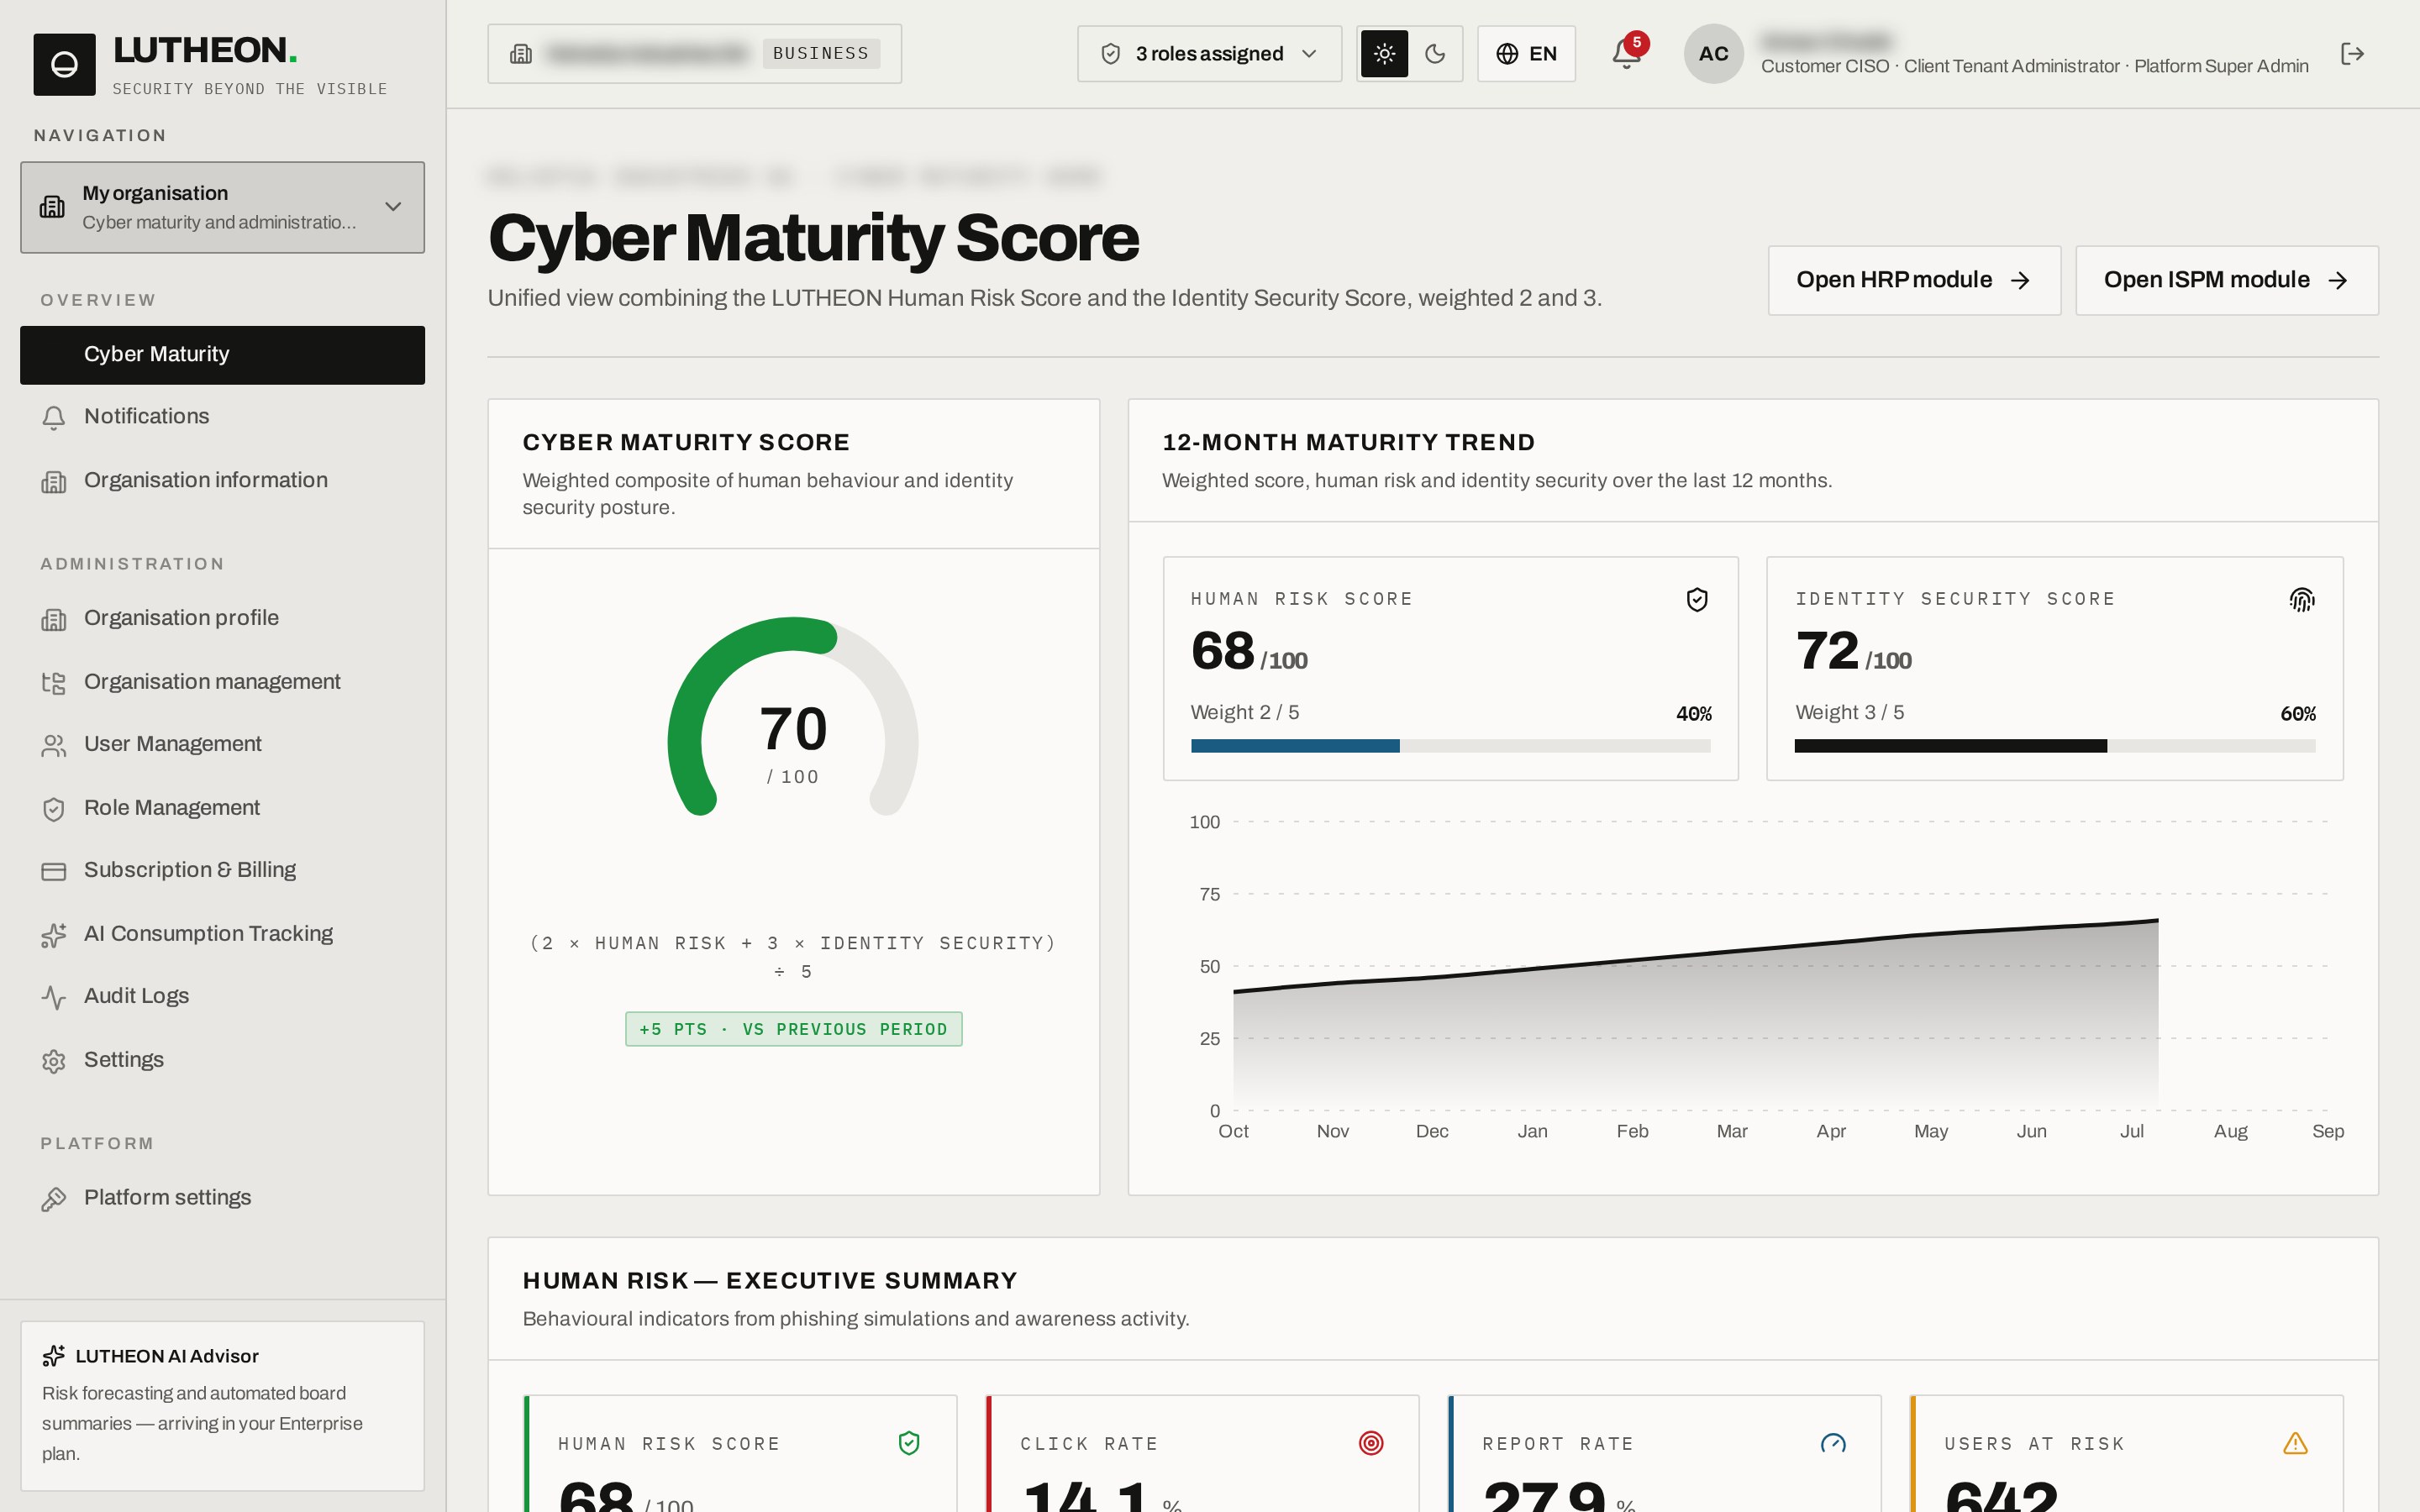Click the shield icon in roles dropdown
The height and width of the screenshot is (1512, 2420).
(x=1110, y=54)
